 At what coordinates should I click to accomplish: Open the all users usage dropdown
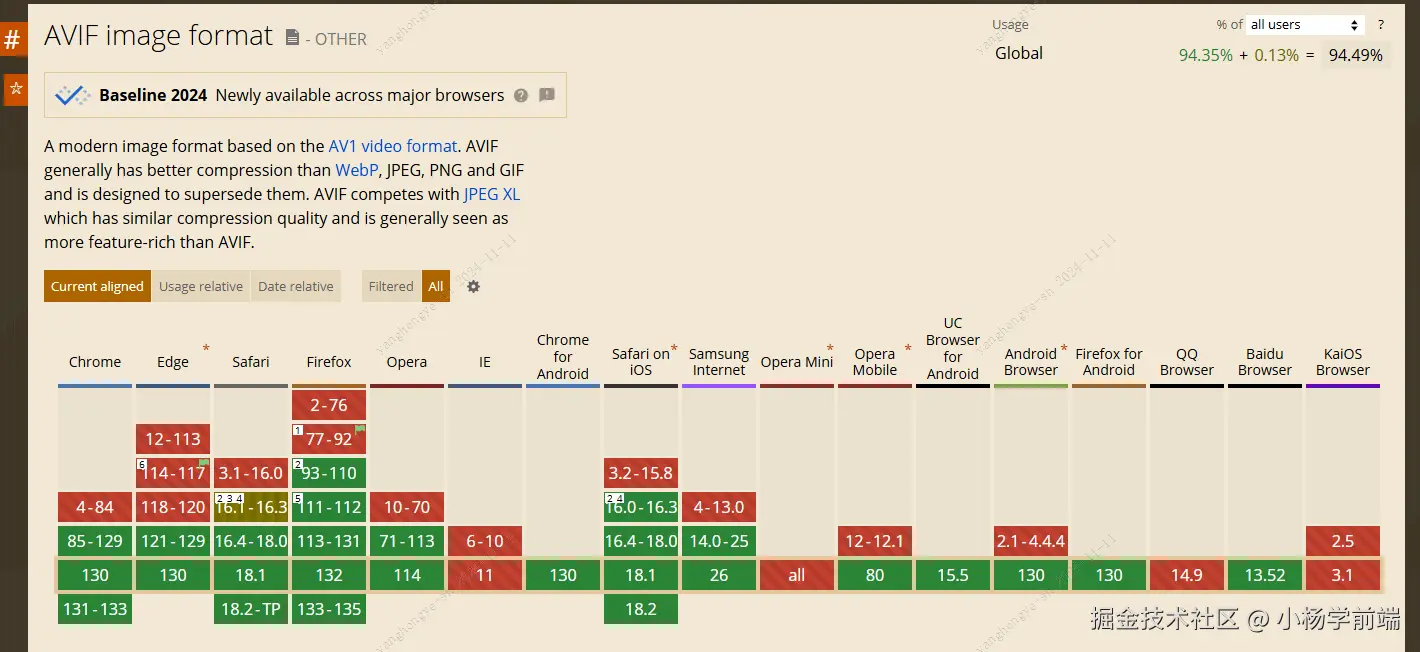pyautogui.click(x=1304, y=25)
